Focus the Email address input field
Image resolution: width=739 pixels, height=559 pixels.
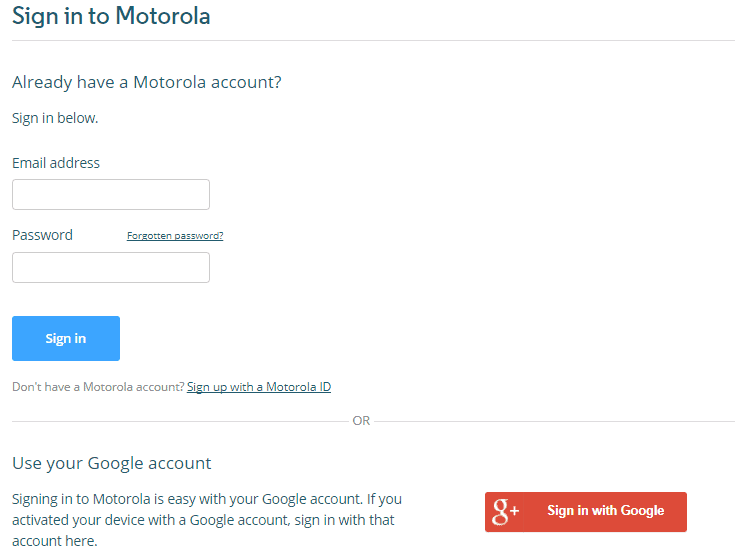111,194
